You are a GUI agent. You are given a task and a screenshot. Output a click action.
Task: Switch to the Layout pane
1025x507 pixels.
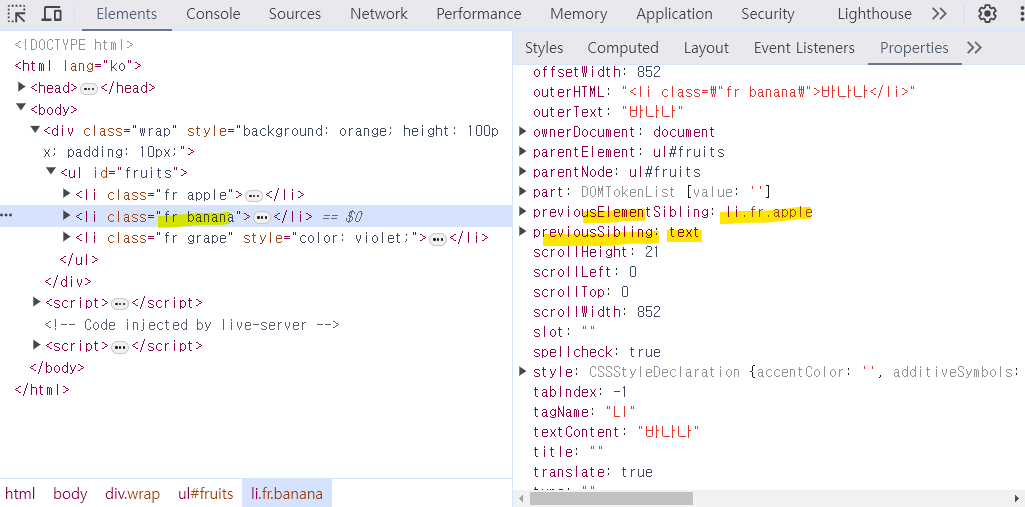coord(706,48)
